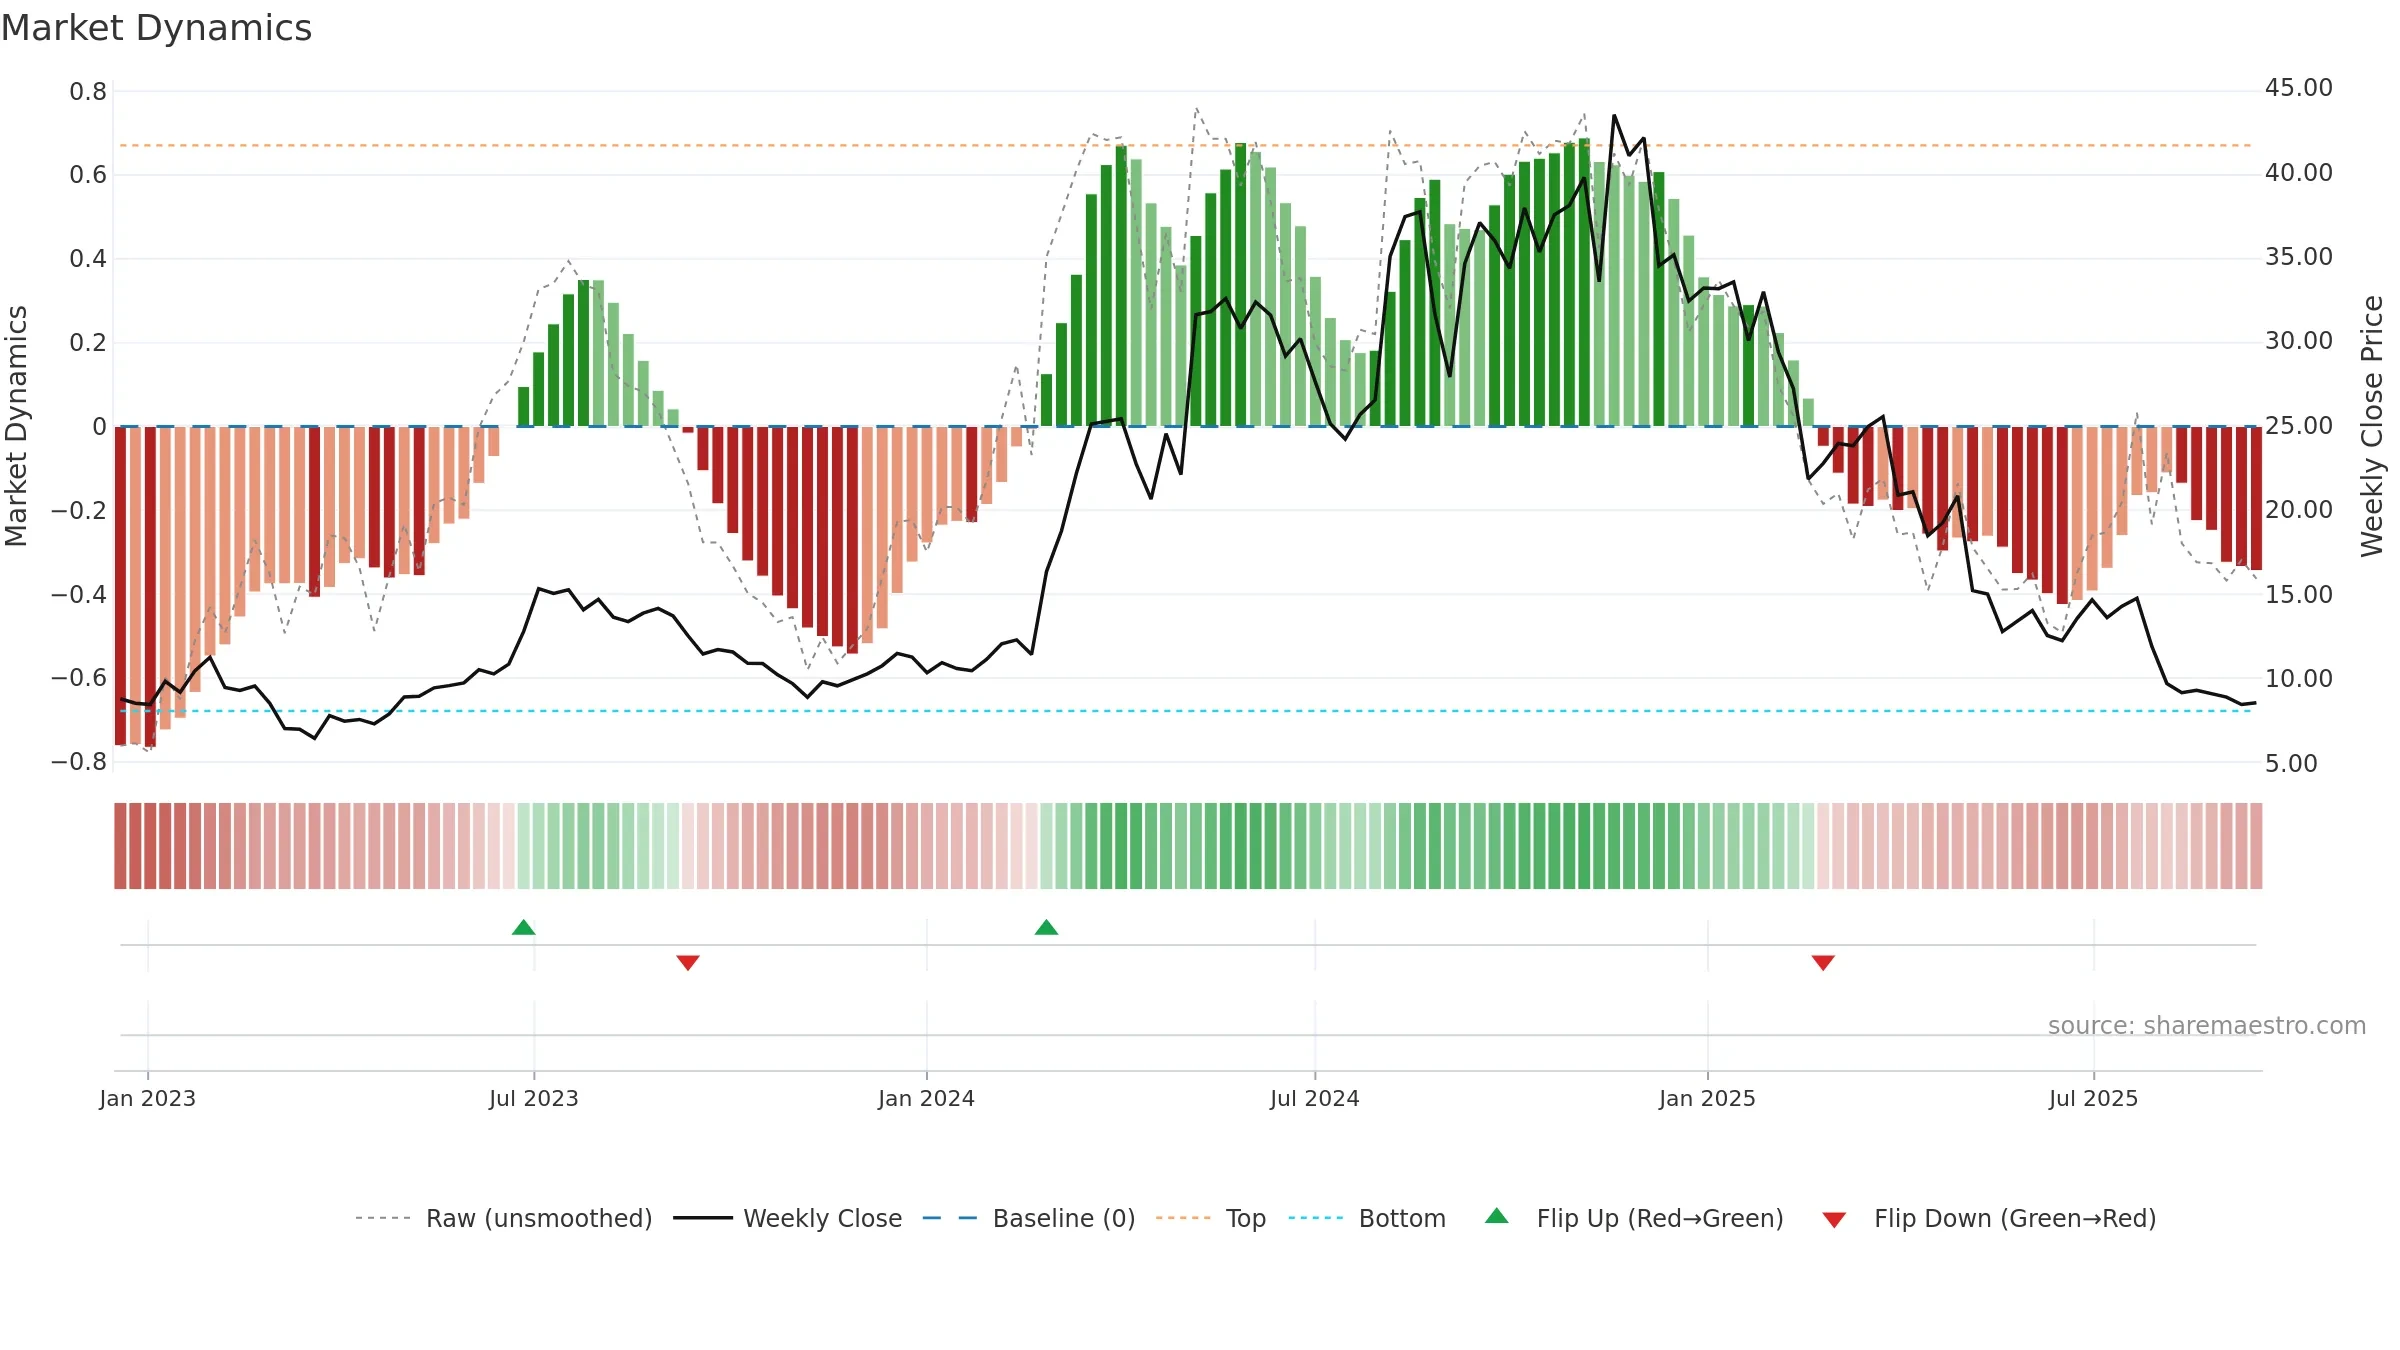The image size is (2400, 1350).
Task: Click the 25.00 right axis price label
Action: pyautogui.click(x=2299, y=426)
